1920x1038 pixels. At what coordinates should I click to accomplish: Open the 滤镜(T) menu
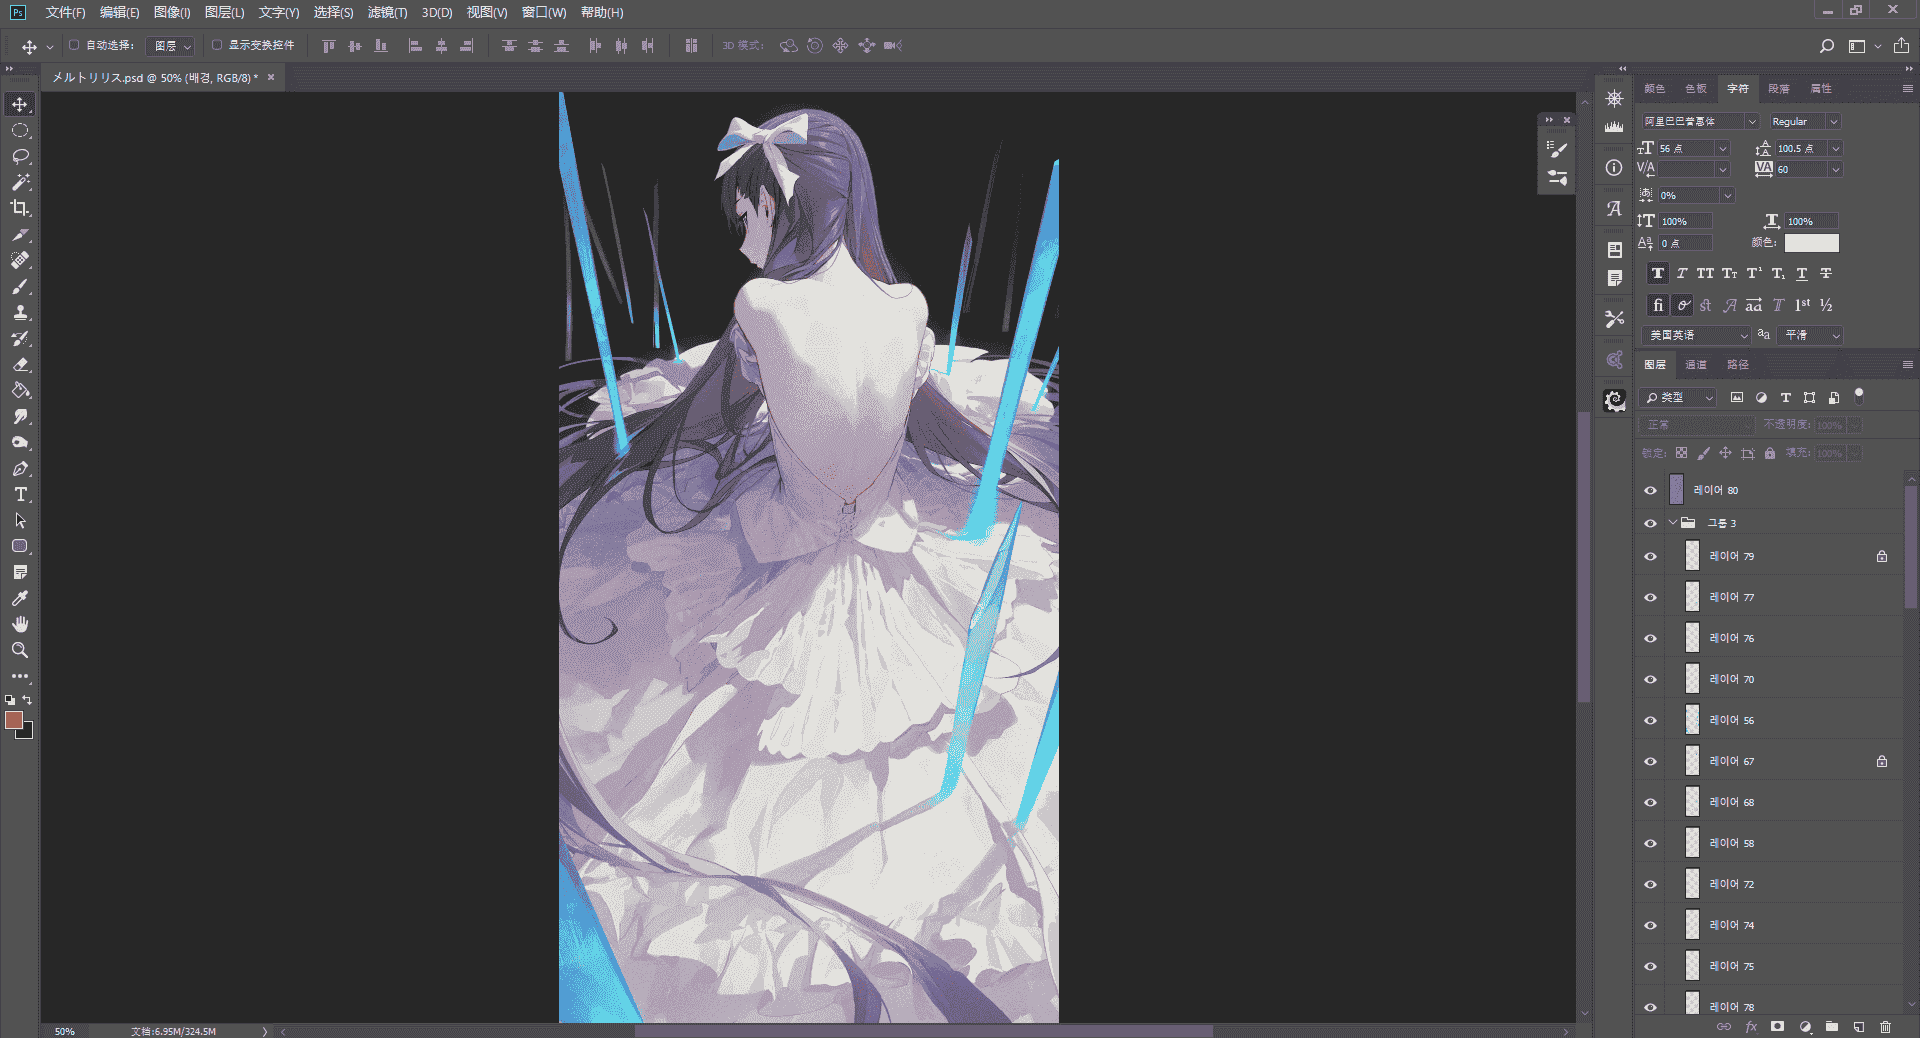[387, 12]
